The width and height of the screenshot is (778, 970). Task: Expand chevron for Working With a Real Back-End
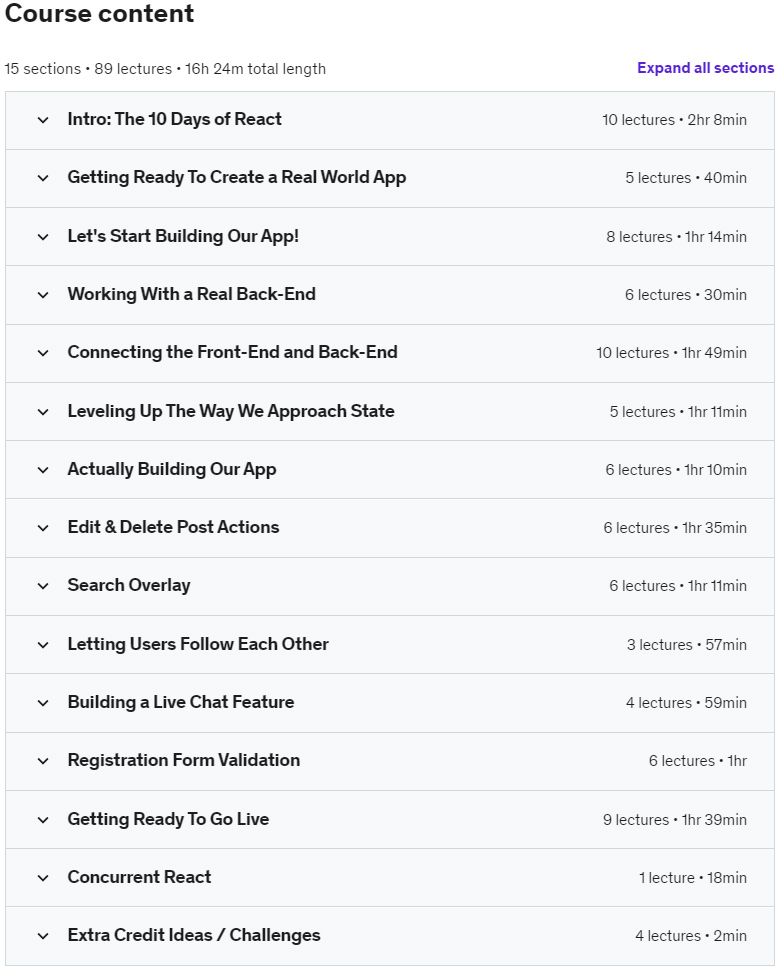[43, 295]
